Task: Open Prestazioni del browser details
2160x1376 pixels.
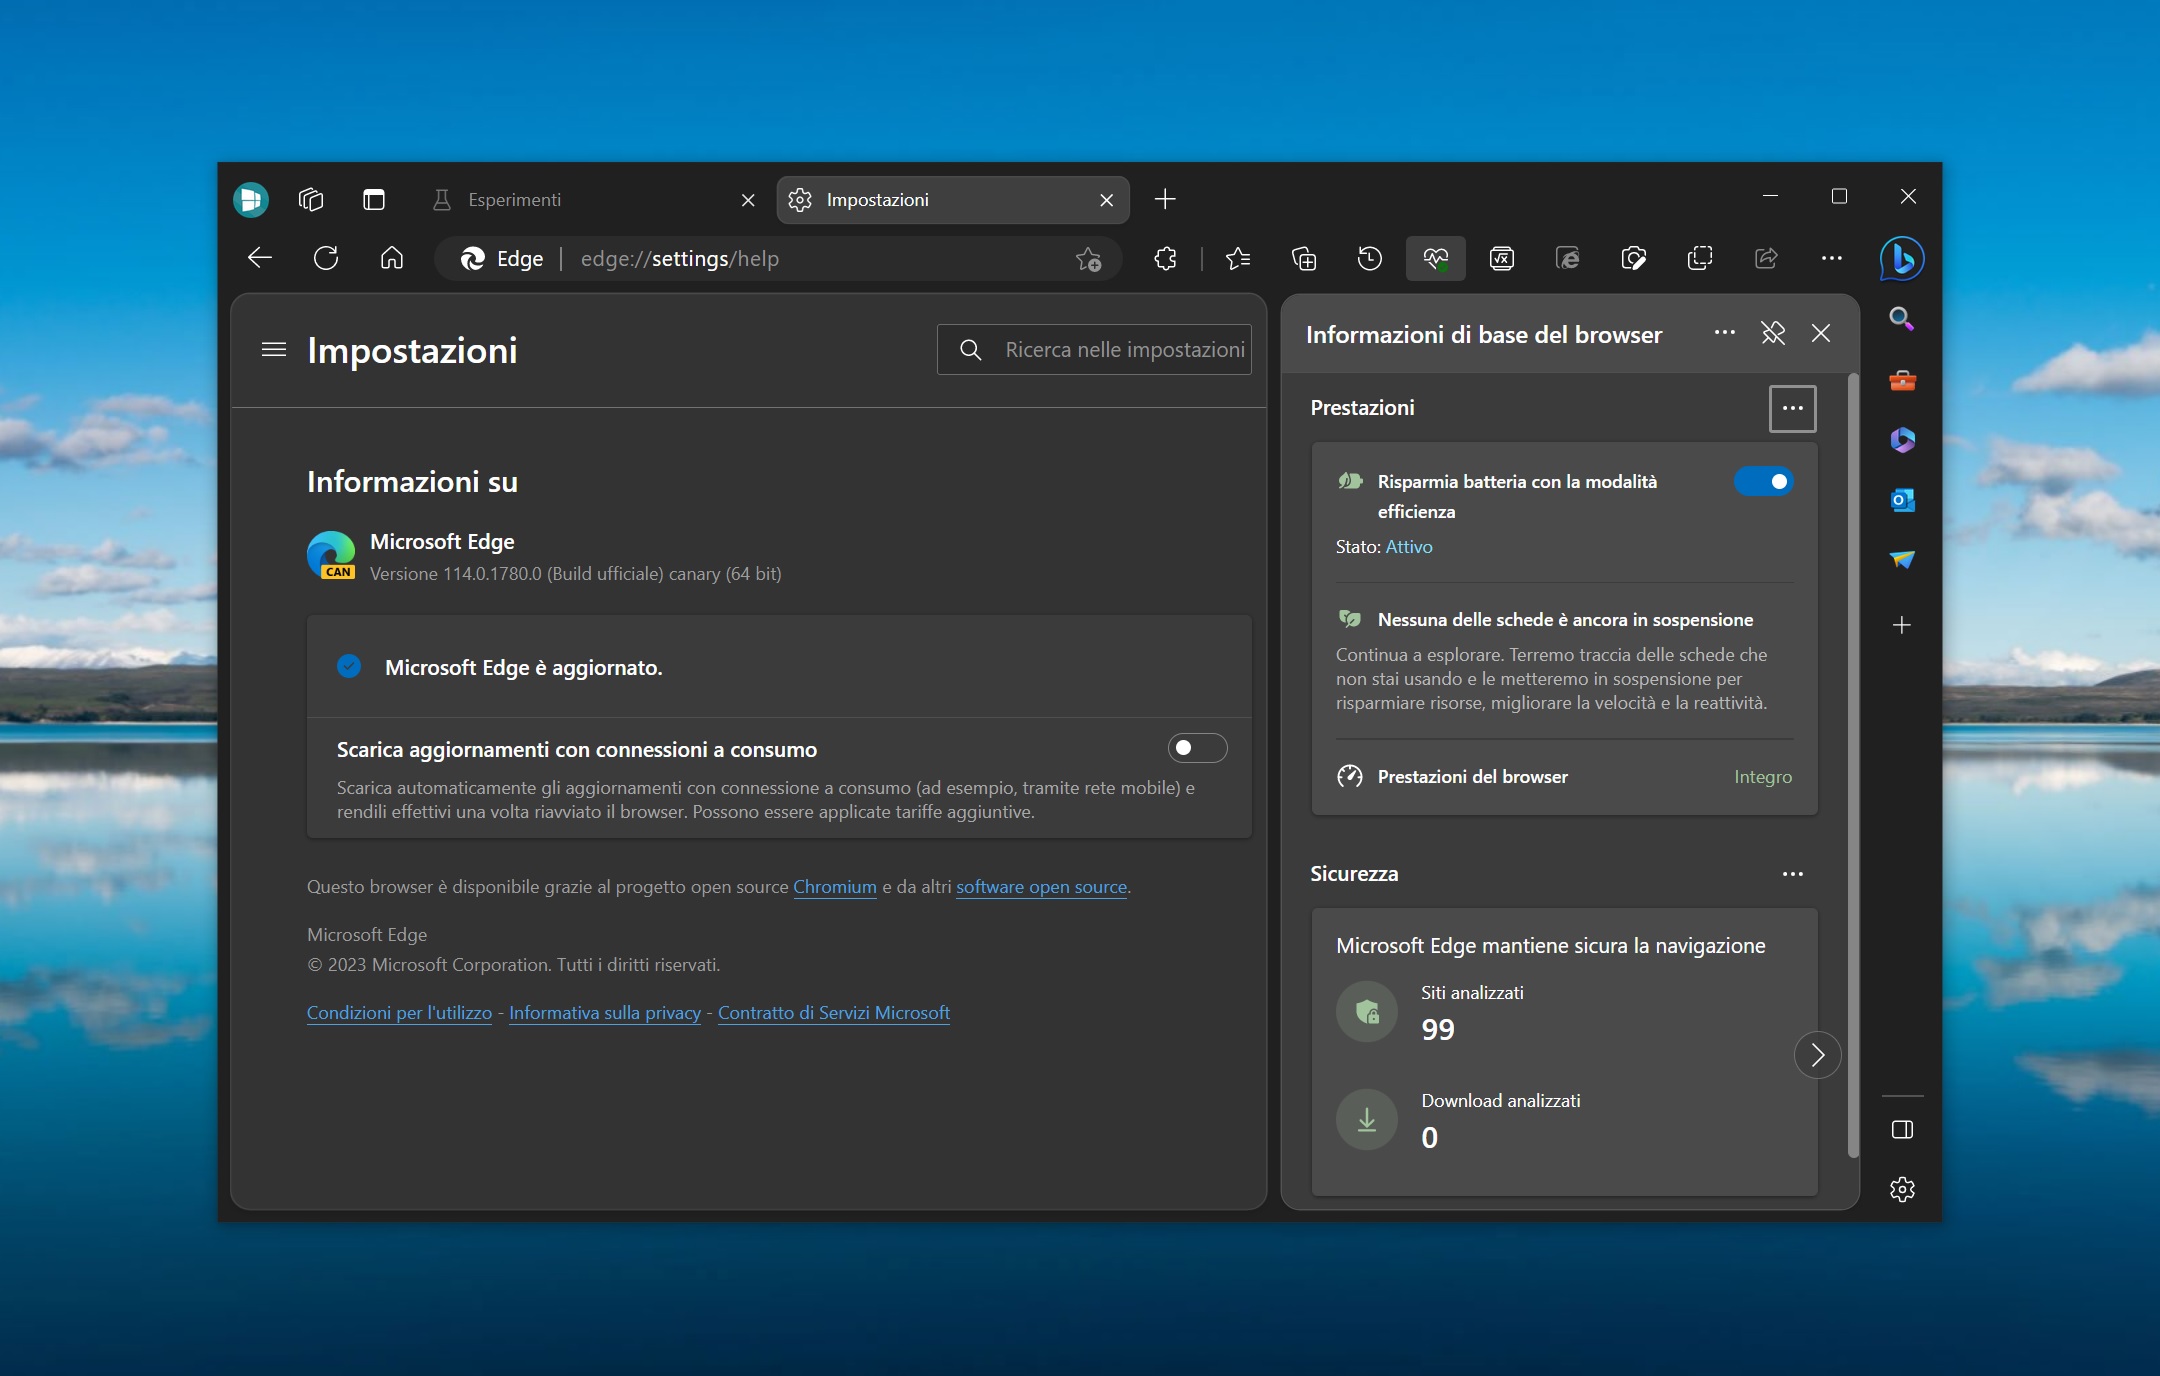Action: pos(1565,777)
